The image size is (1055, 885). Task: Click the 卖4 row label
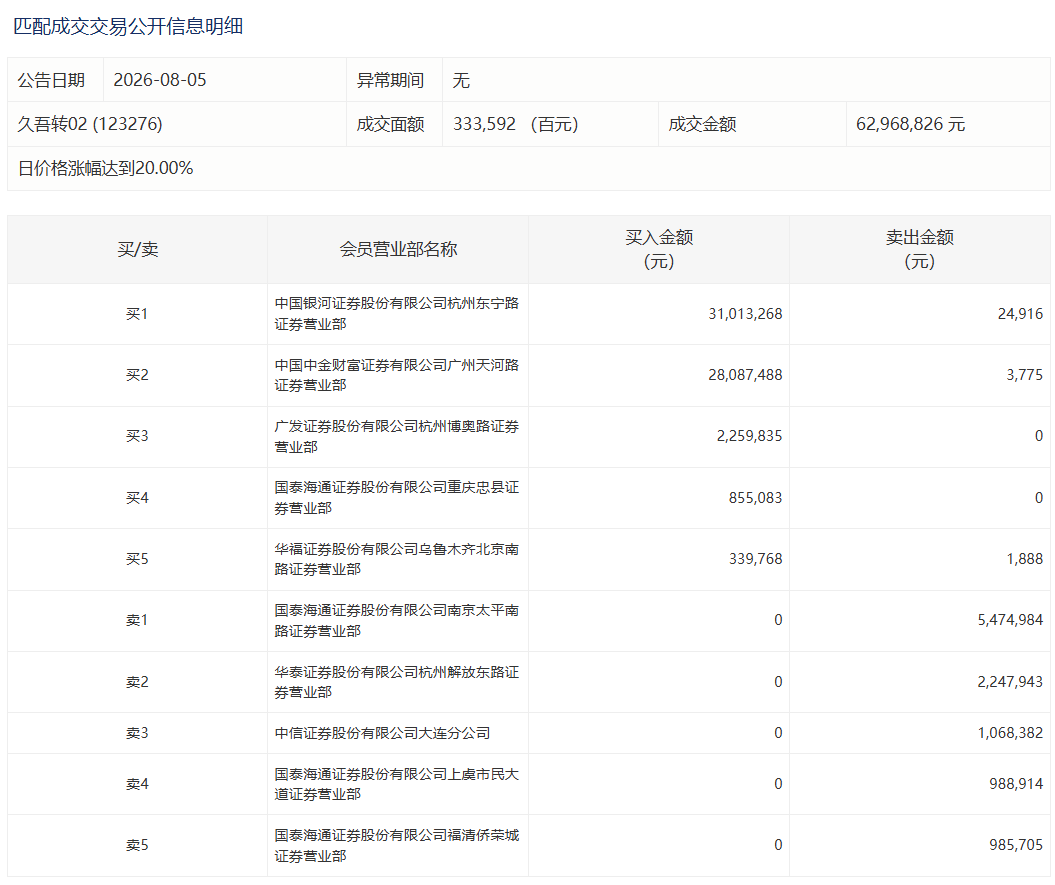point(137,784)
